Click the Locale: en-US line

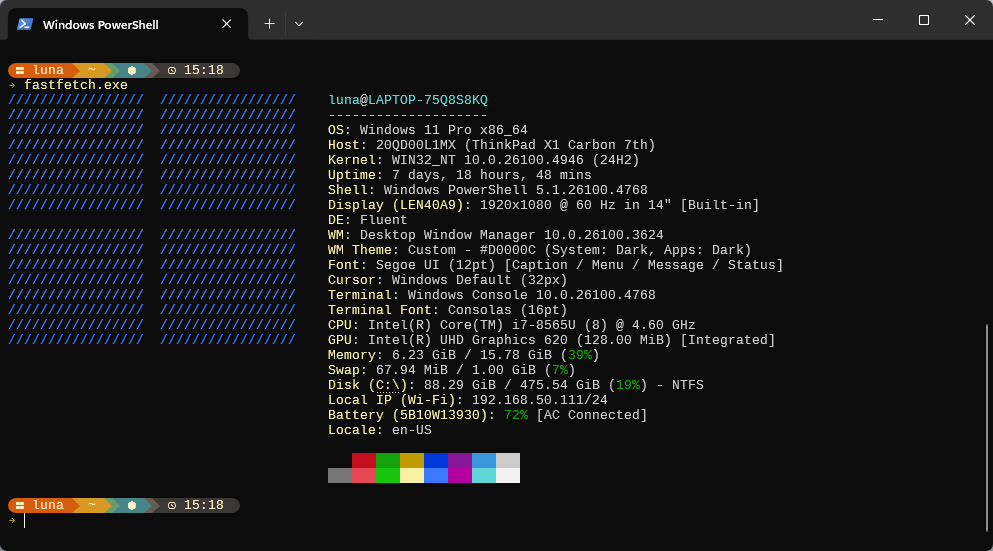click(380, 430)
